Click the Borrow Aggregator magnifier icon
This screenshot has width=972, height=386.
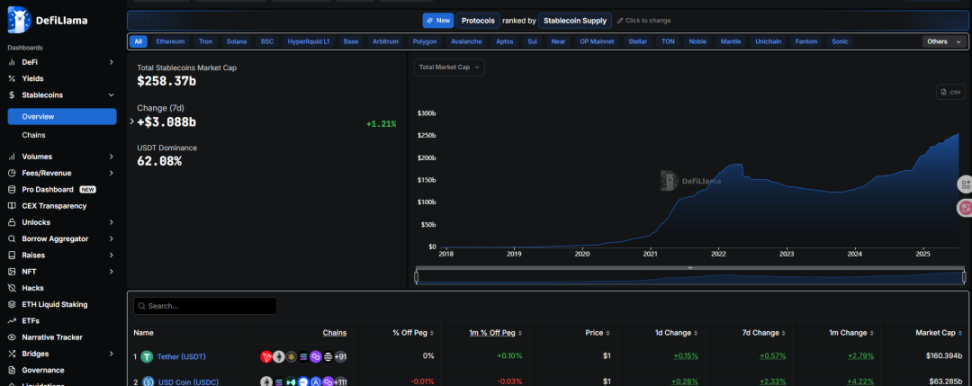(11, 239)
